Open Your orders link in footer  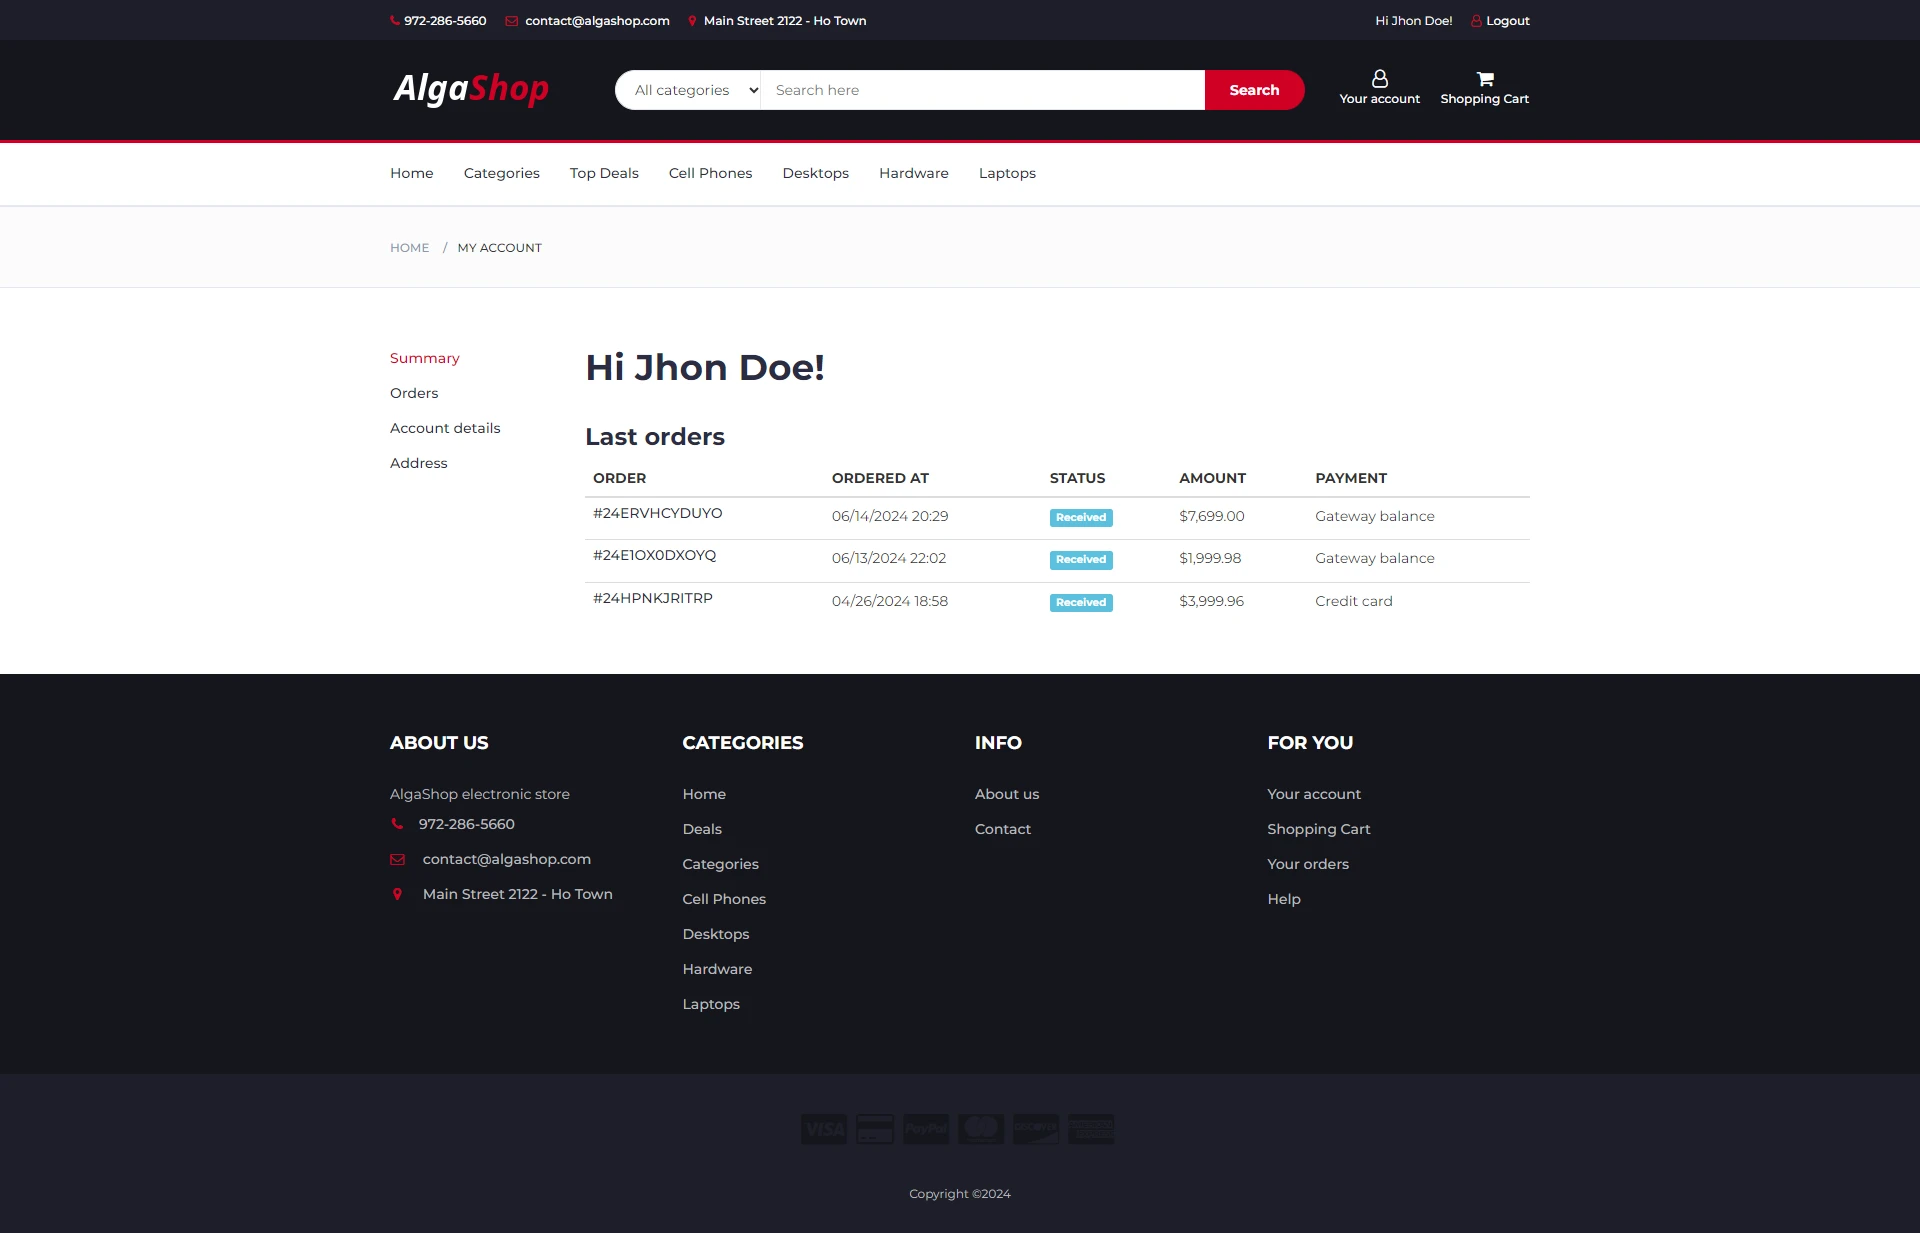pyautogui.click(x=1307, y=864)
